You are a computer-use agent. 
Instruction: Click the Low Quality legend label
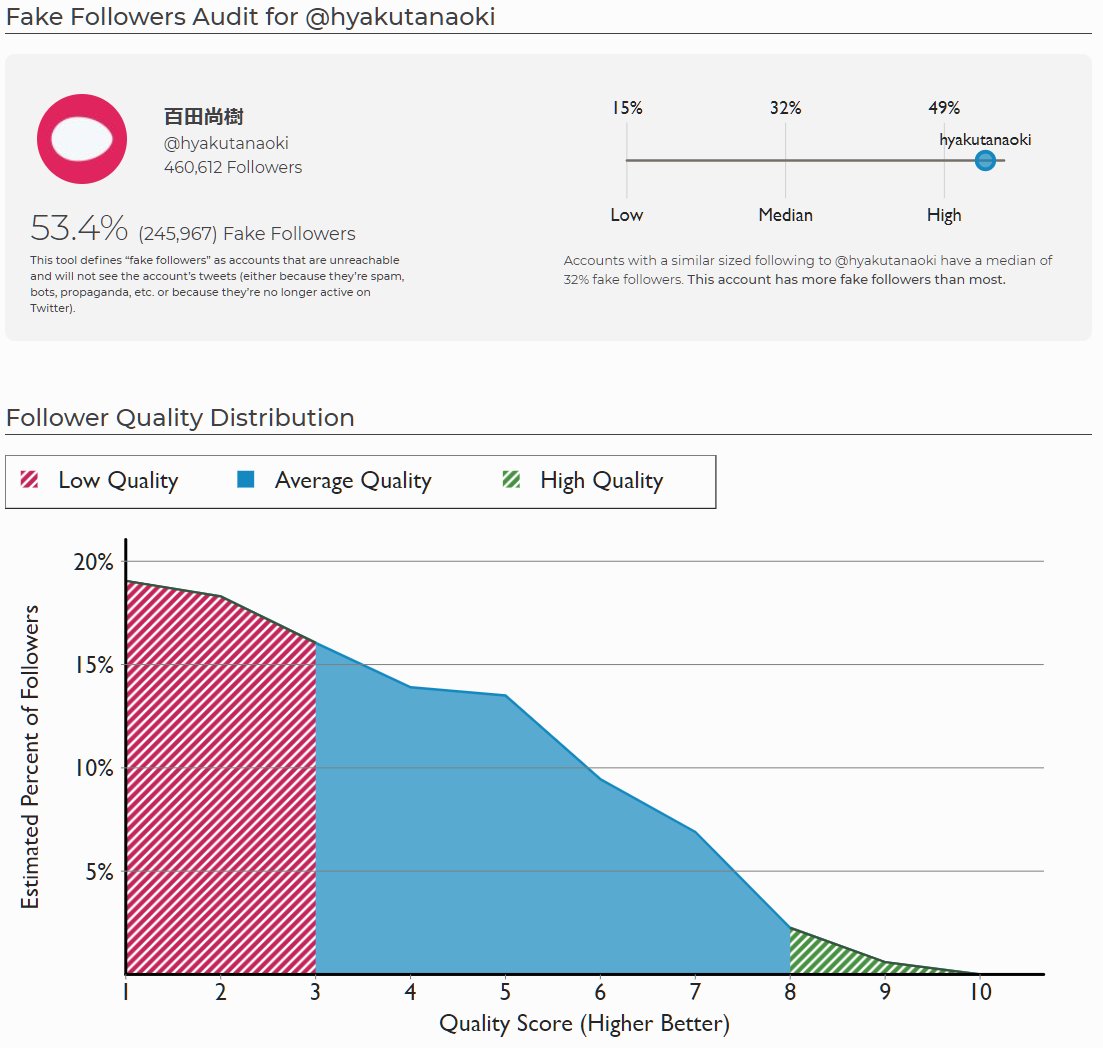118,480
